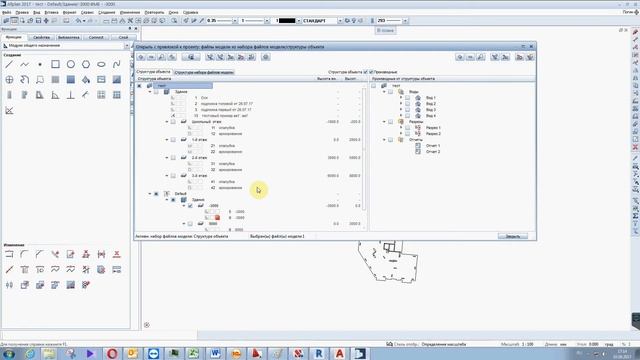This screenshot has height=360, width=640.
Task: Select the Hatching tool
Action: (x=55, y=80)
